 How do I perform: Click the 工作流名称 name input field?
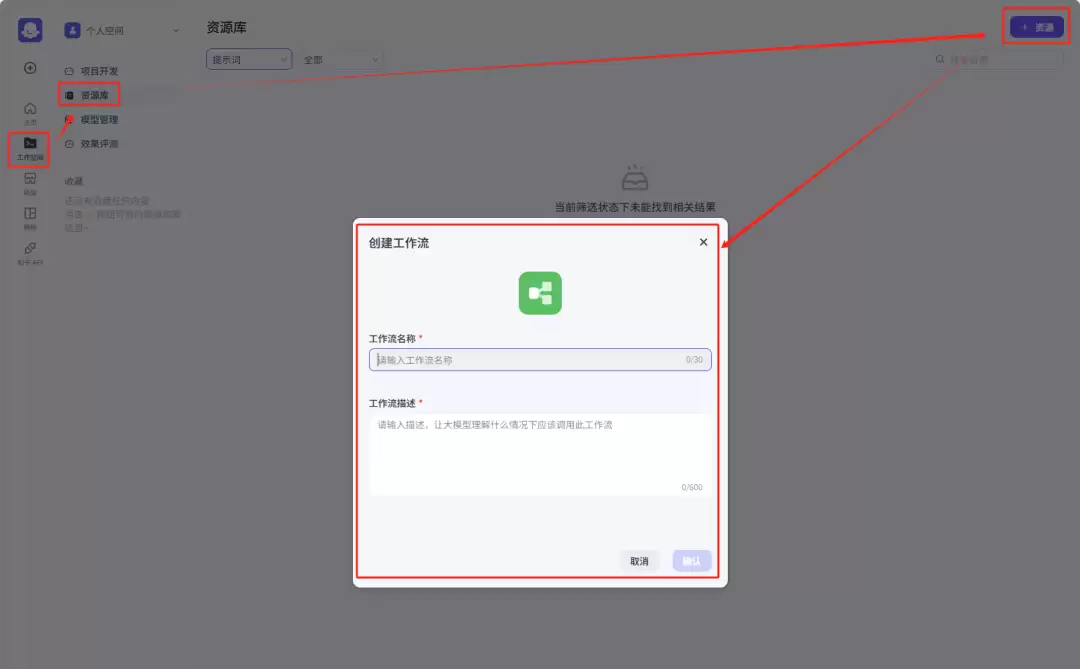pyautogui.click(x=540, y=359)
